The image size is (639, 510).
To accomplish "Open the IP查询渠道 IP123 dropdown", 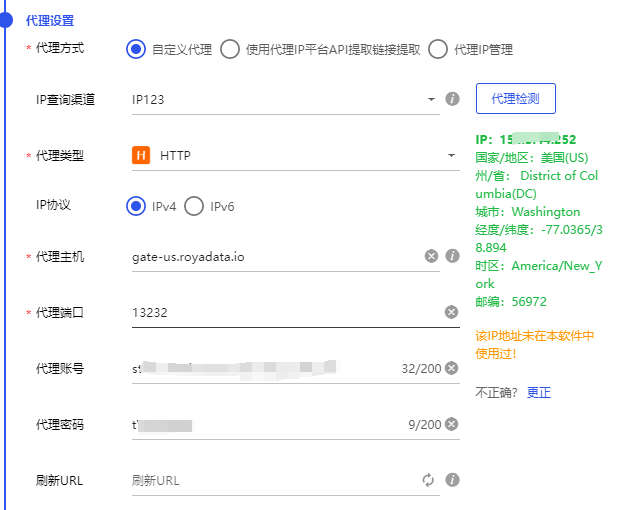I will [x=284, y=99].
